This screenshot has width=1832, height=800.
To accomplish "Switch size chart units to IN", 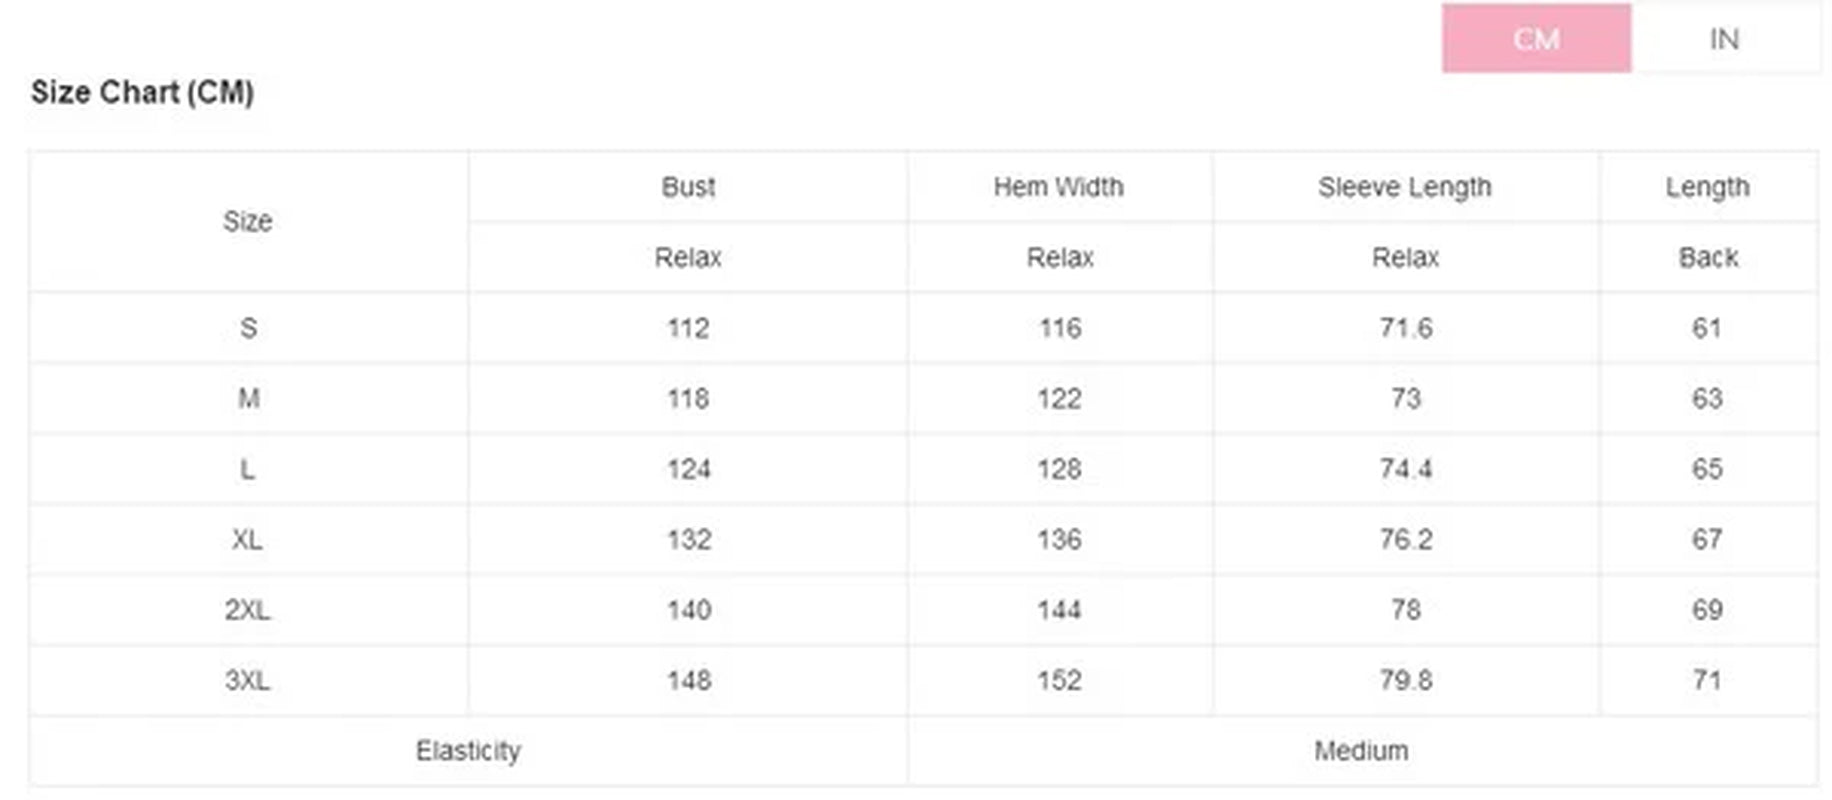I will 1724,39.
